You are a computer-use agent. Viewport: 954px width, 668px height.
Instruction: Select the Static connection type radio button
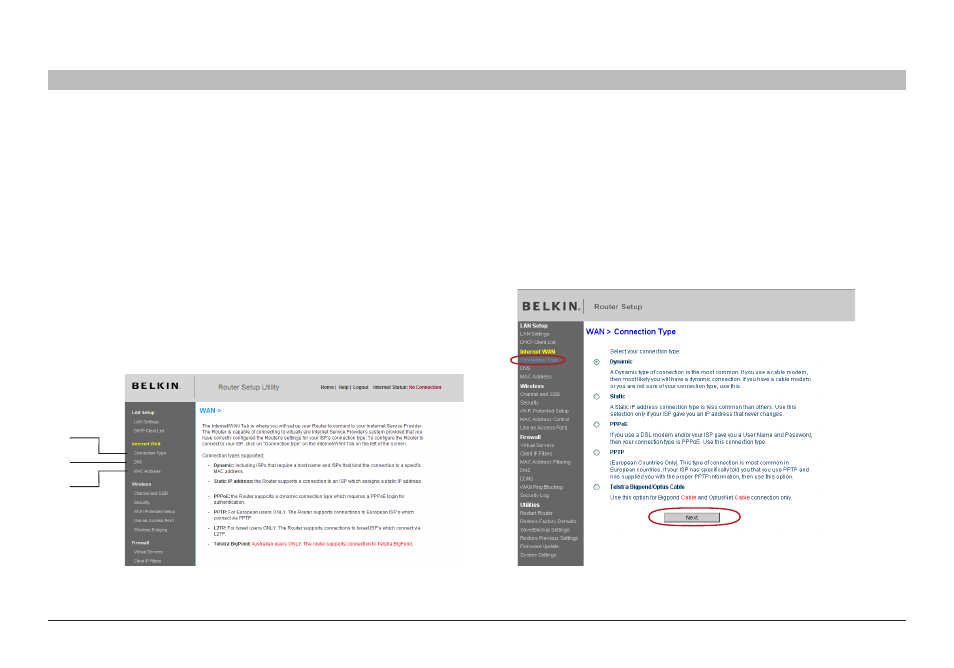coord(596,397)
